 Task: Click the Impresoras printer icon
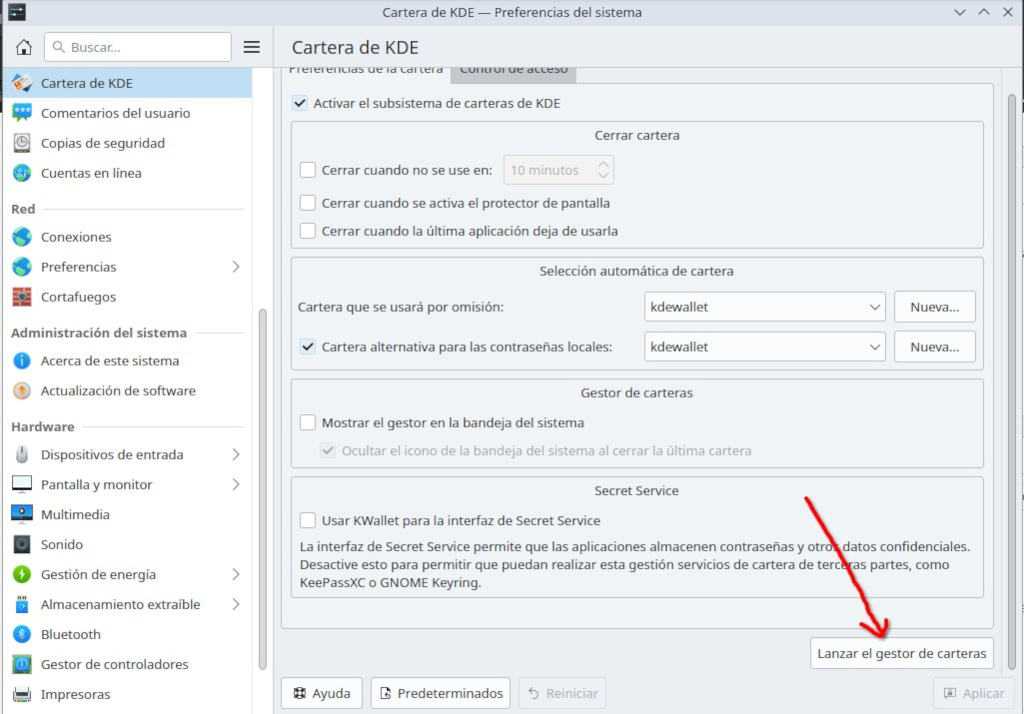[22, 694]
